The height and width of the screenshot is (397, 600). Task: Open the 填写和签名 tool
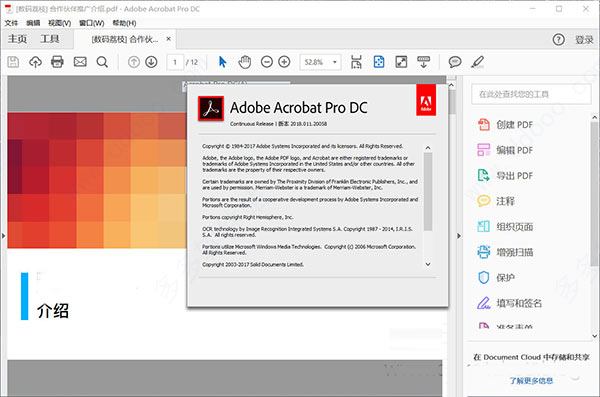pyautogui.click(x=509, y=303)
